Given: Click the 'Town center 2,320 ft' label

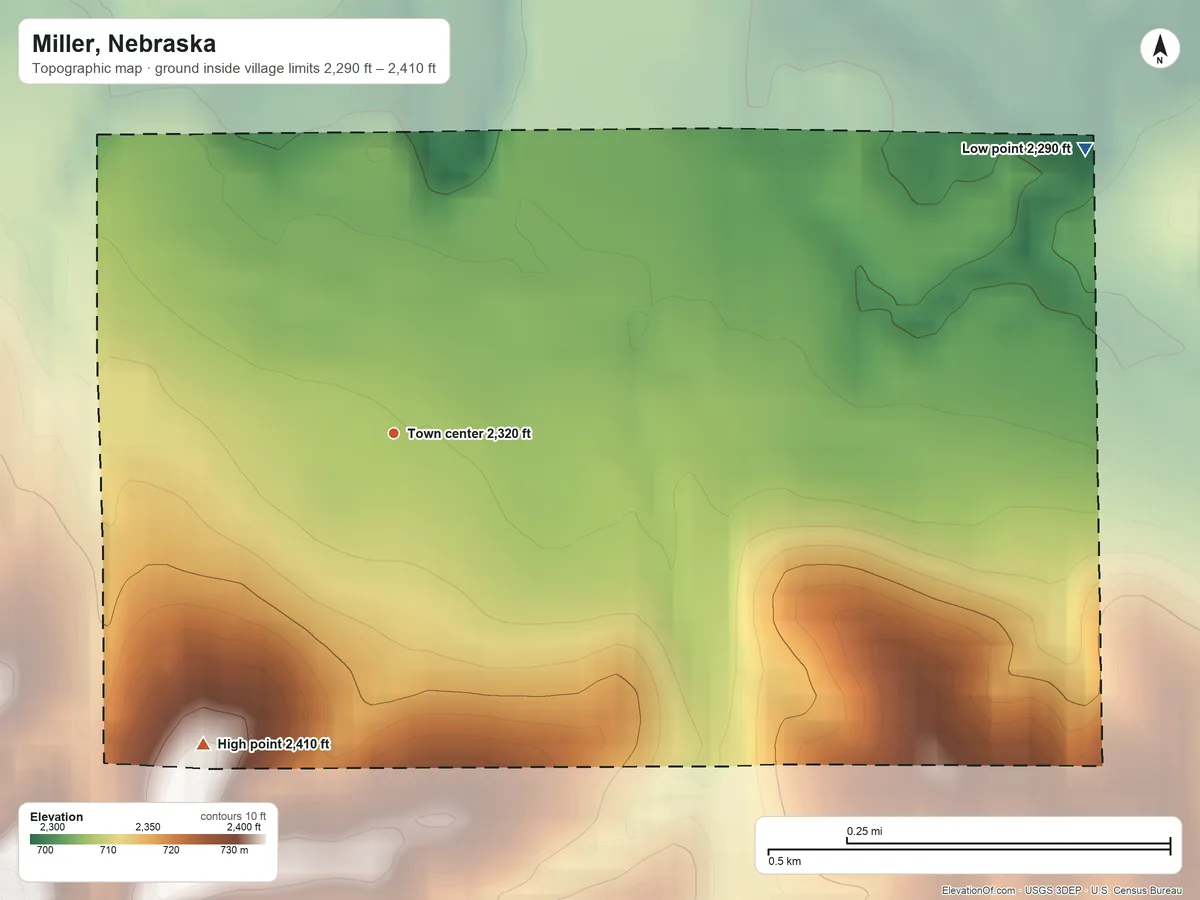Looking at the screenshot, I should point(469,434).
